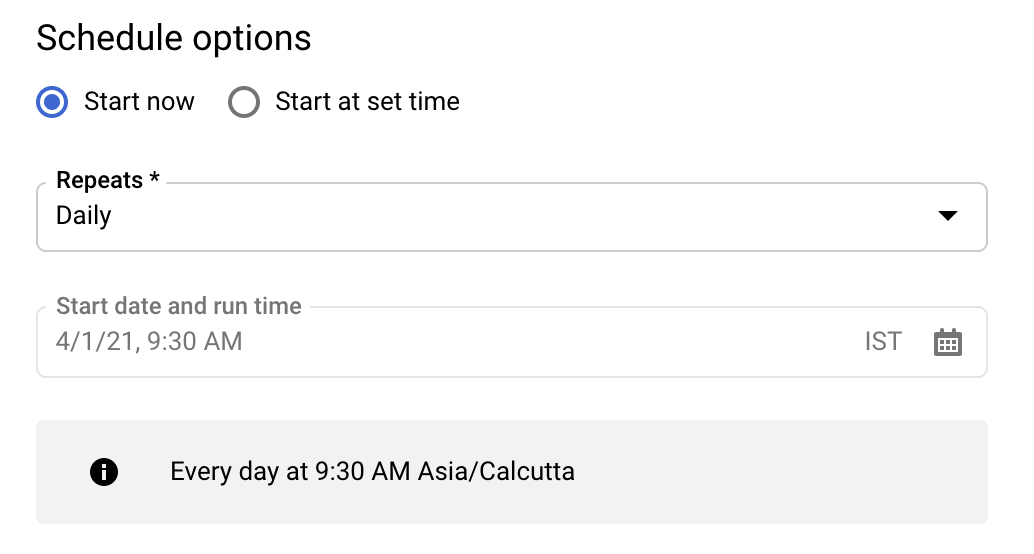
Task: Click the 'Start at set time' label
Action: [367, 102]
